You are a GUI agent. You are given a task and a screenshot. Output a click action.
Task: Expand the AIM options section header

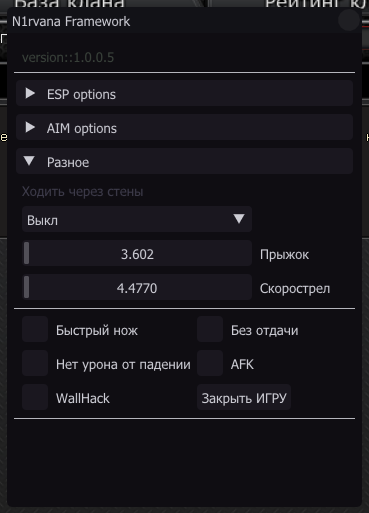point(184,127)
